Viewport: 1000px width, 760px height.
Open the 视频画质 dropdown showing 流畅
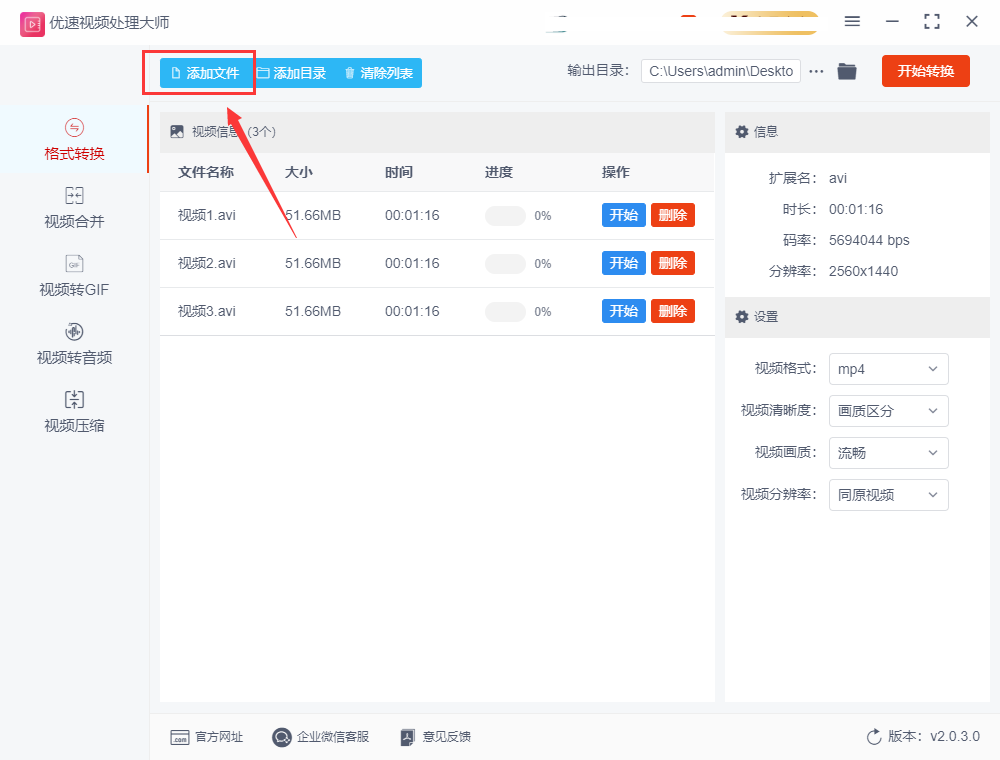pyautogui.click(x=888, y=453)
